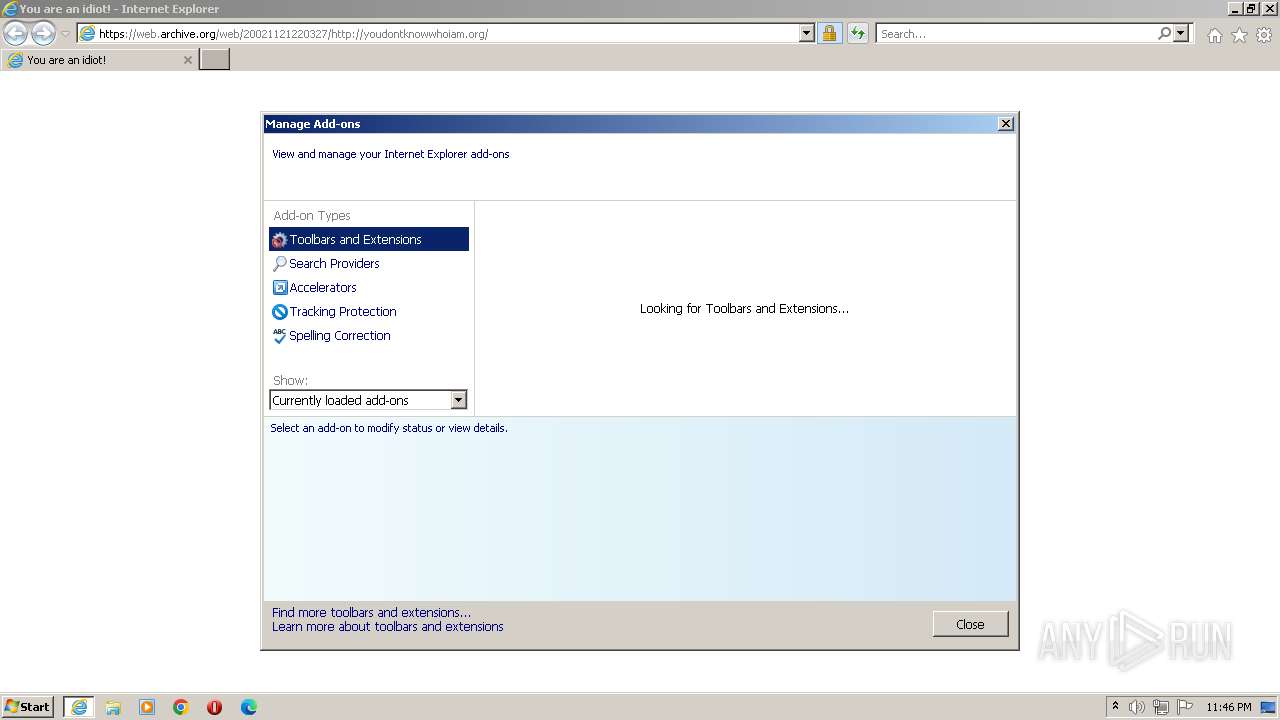Click the Toolbars and Extensions gear icon
1280x720 pixels.
280,240
